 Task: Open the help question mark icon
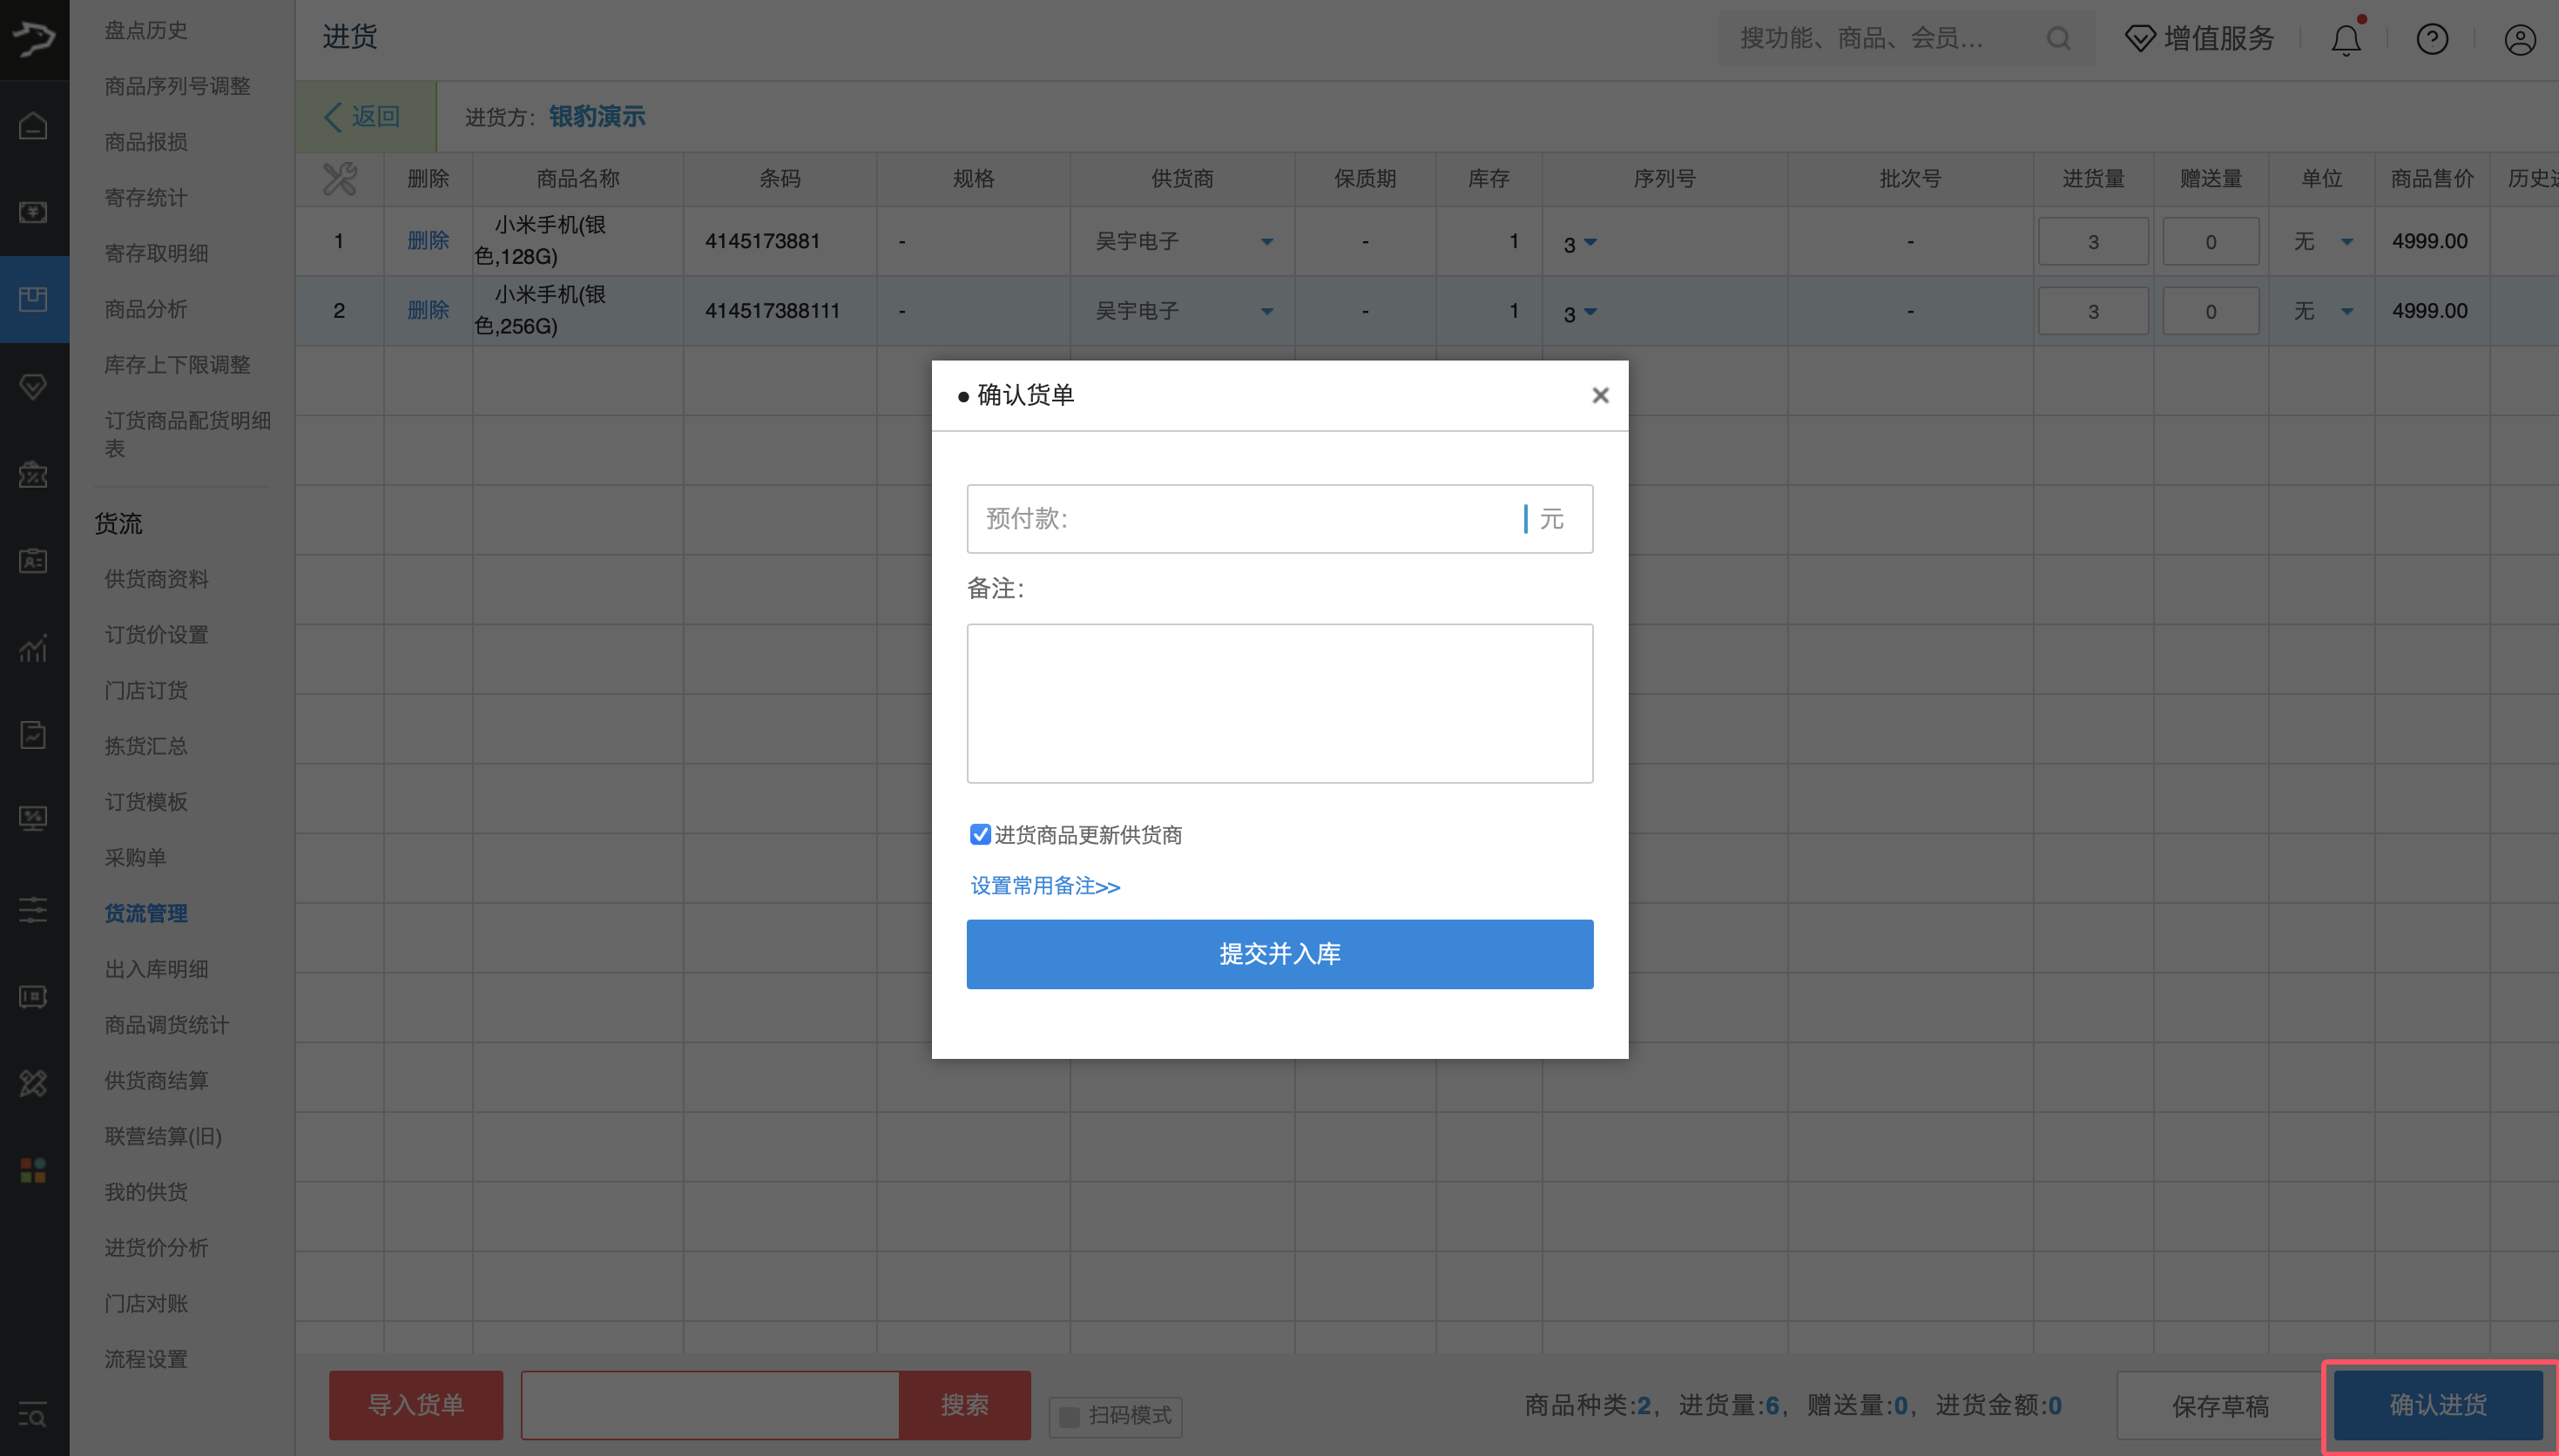(2431, 40)
